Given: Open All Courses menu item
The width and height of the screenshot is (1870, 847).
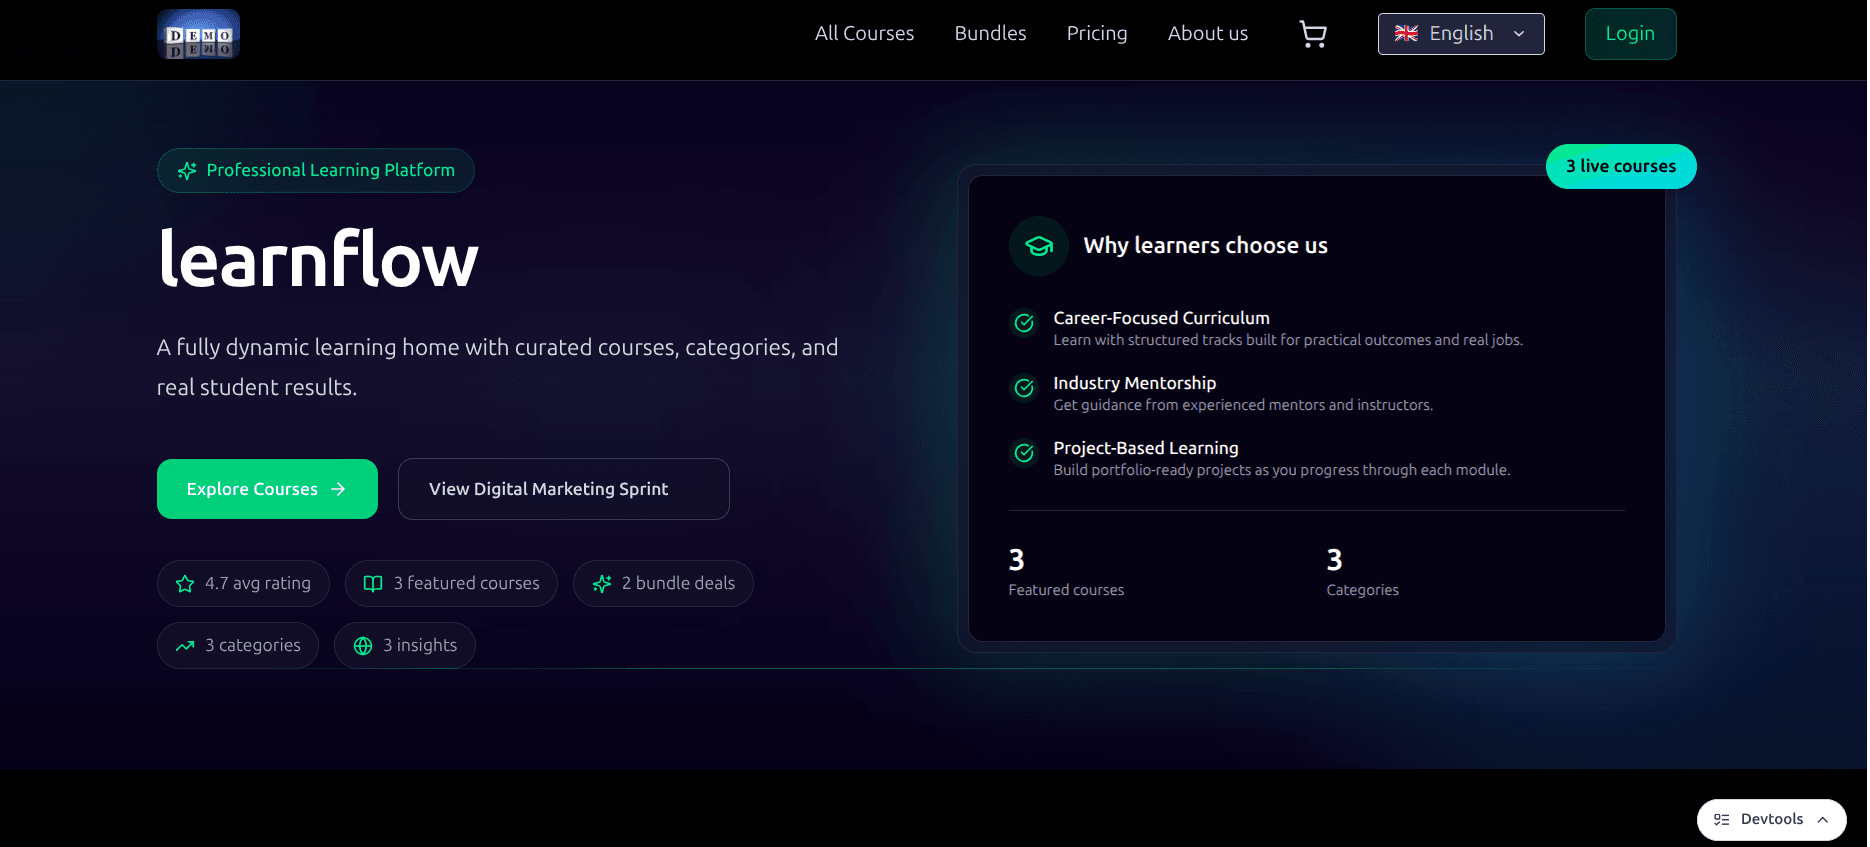Looking at the screenshot, I should (864, 34).
